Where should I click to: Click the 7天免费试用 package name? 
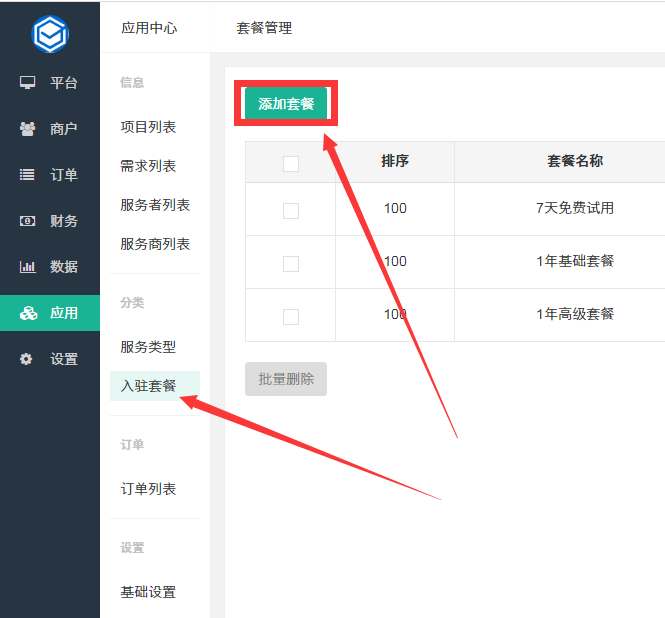[x=575, y=208]
